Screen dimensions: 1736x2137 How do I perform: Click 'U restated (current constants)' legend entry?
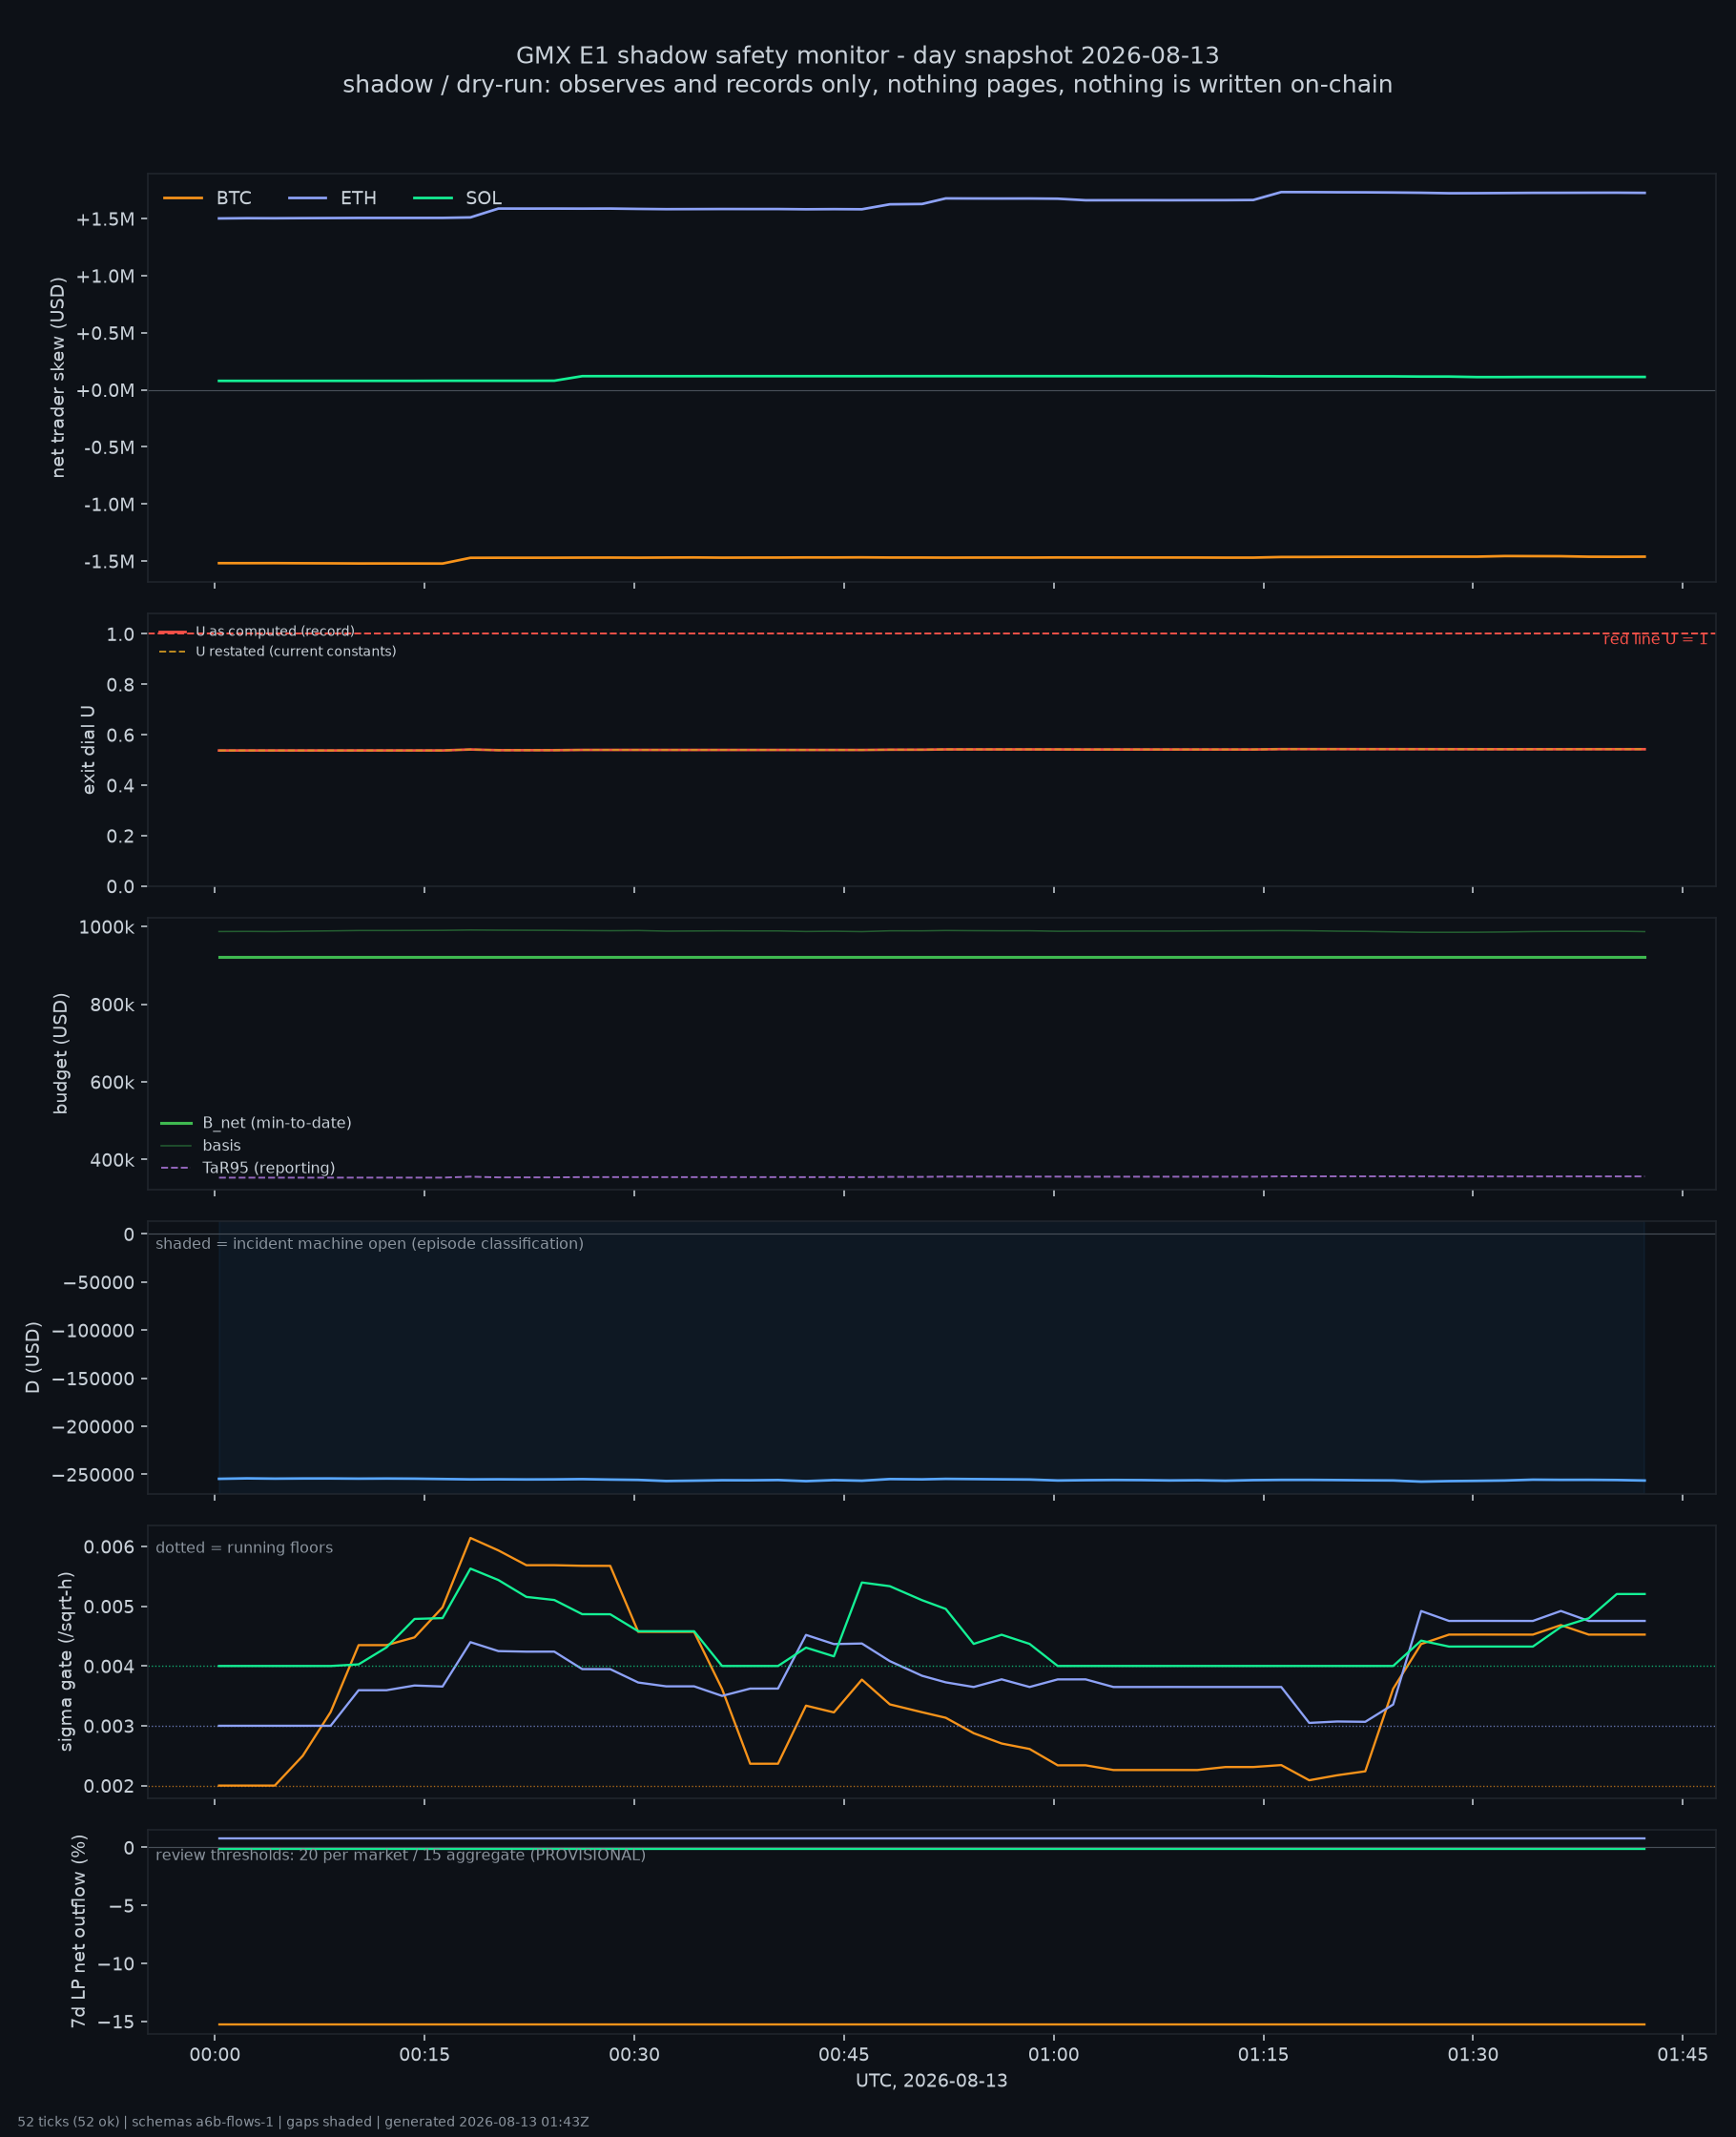coord(277,651)
